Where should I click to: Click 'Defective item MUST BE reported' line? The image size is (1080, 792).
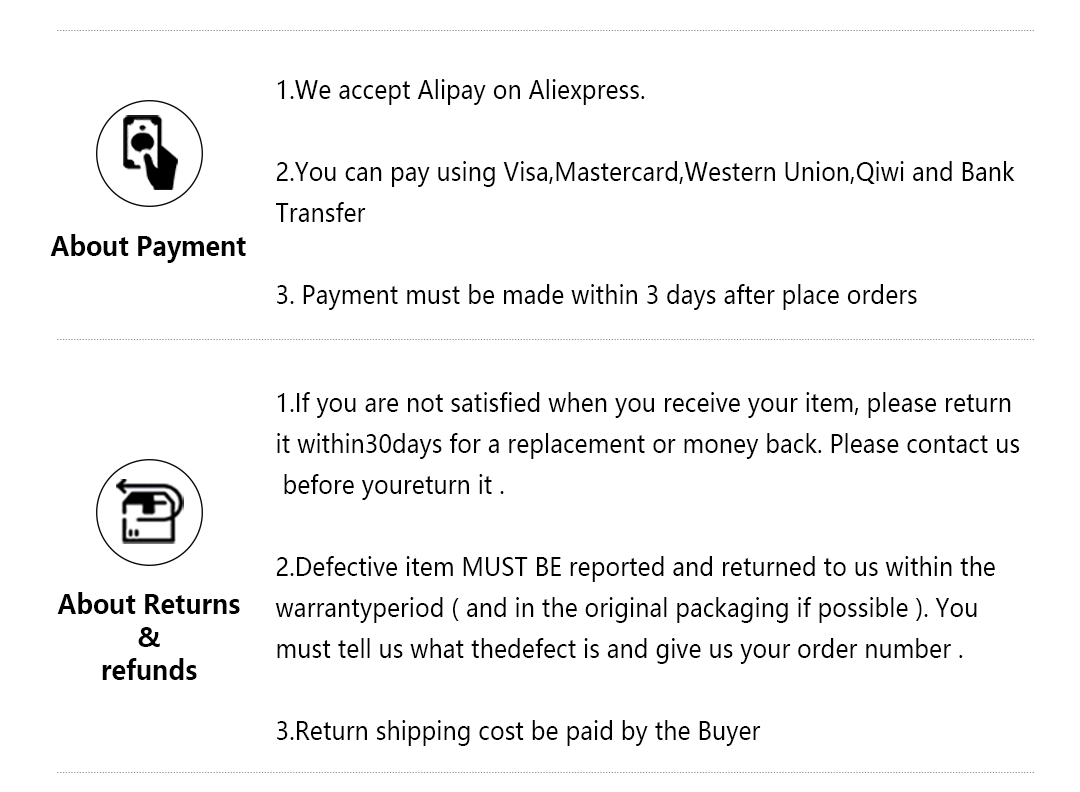[635, 567]
